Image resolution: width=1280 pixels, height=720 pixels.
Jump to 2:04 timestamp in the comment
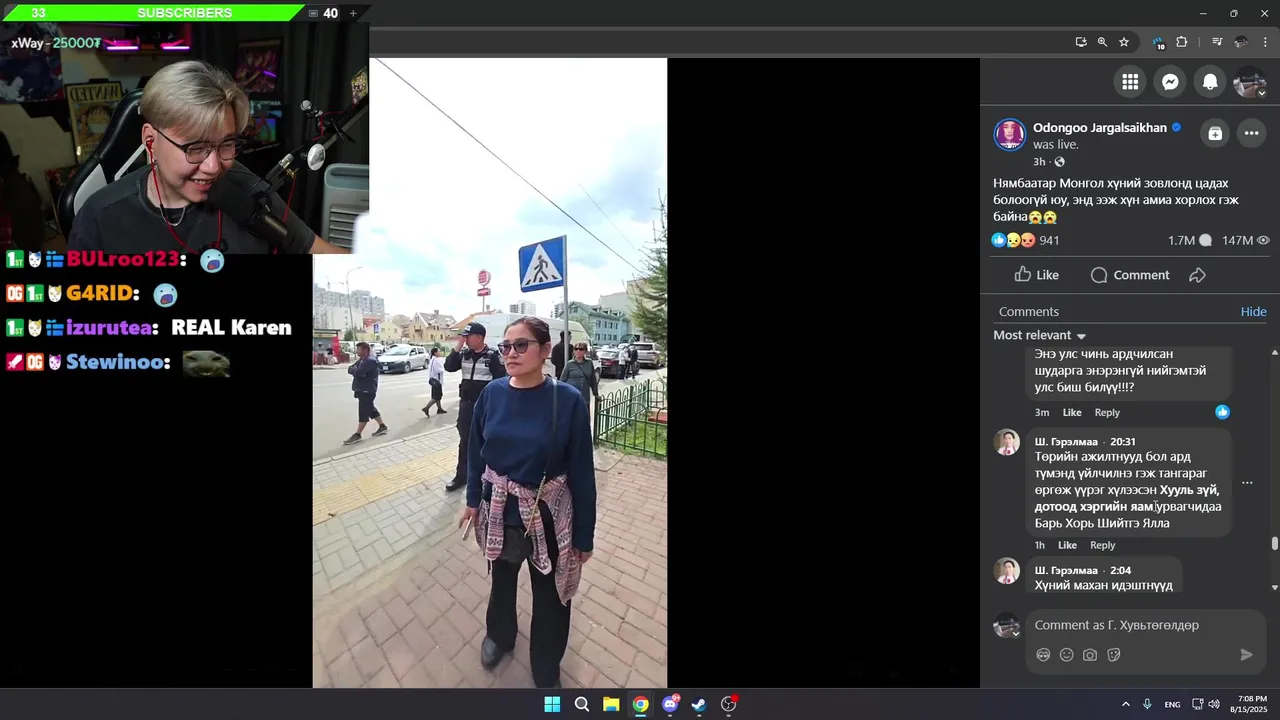click(1120, 570)
